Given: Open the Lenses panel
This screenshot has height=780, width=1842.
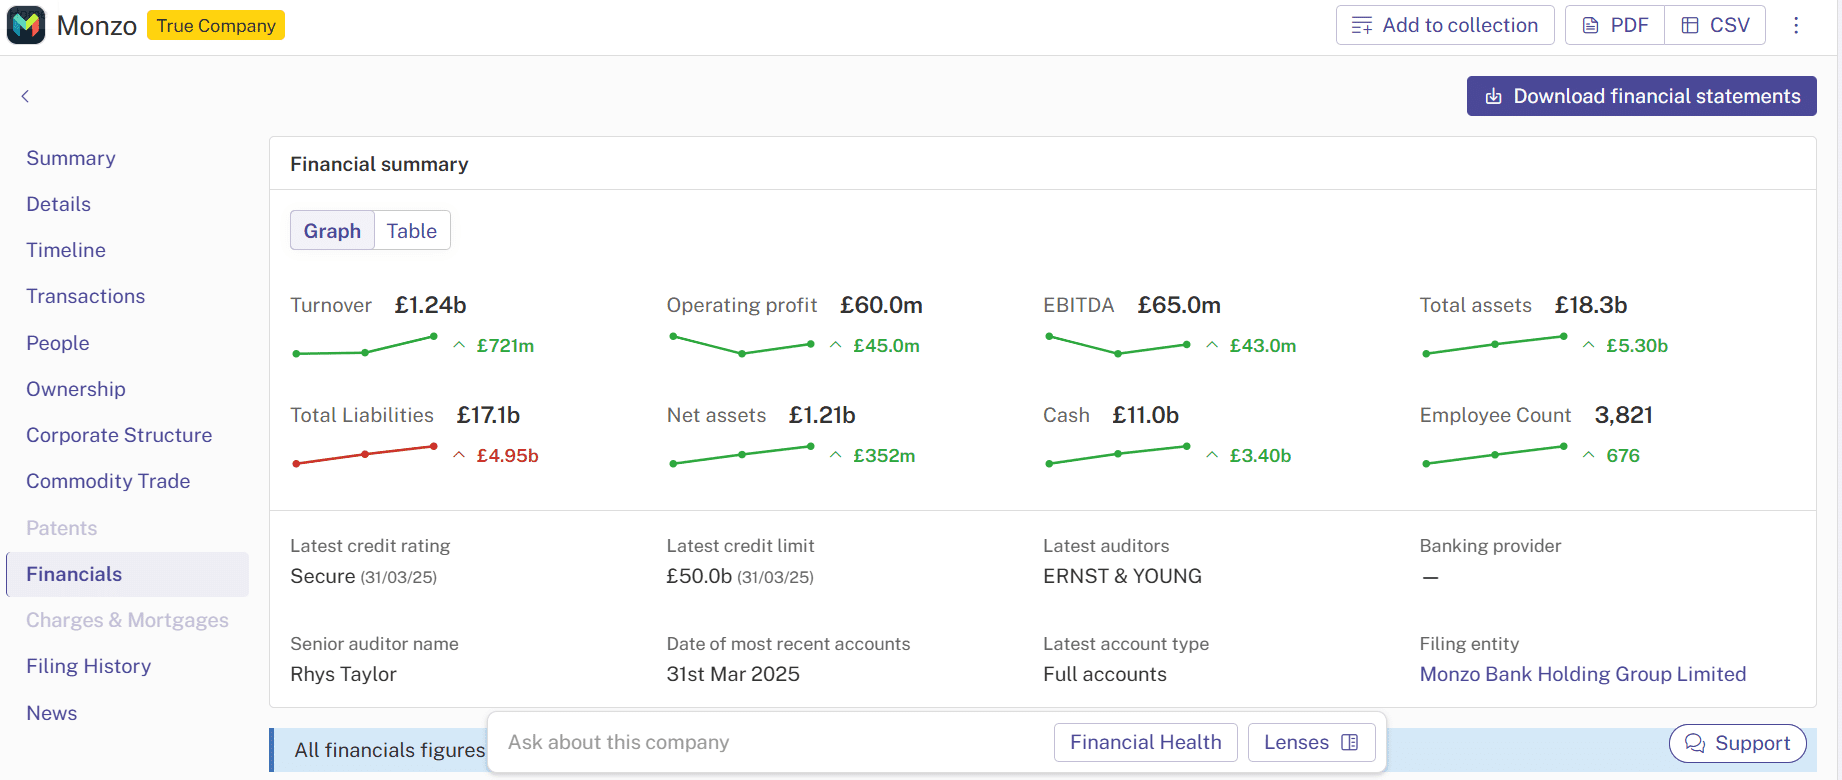Looking at the screenshot, I should coord(1311,742).
